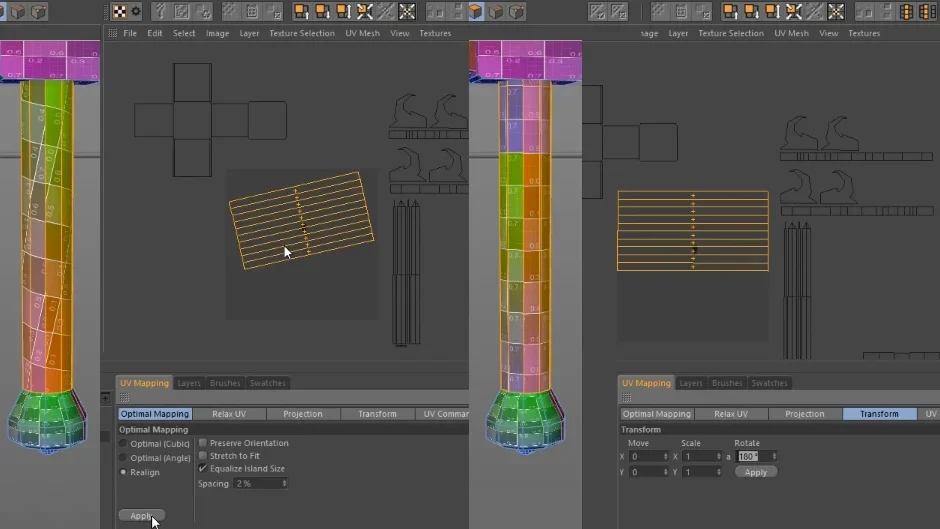Click the first diagonal-striped icon beside the cube icons
The height and width of the screenshot is (529, 940).
[x=596, y=11]
